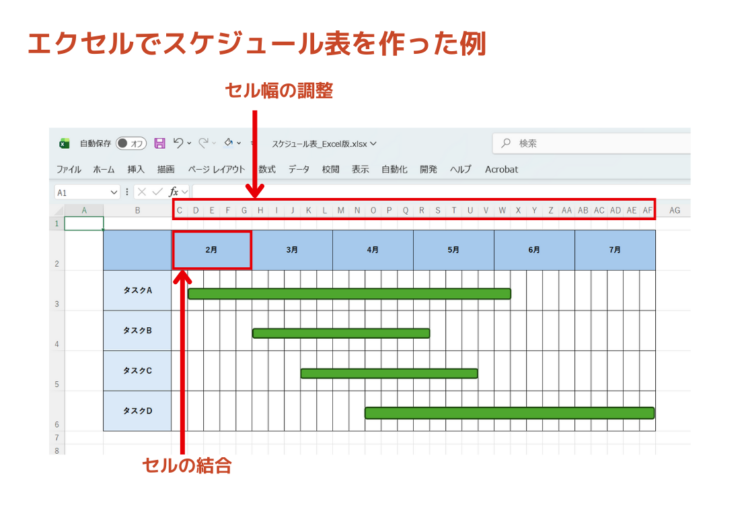Select column W header
The height and width of the screenshot is (505, 740).
point(502,210)
